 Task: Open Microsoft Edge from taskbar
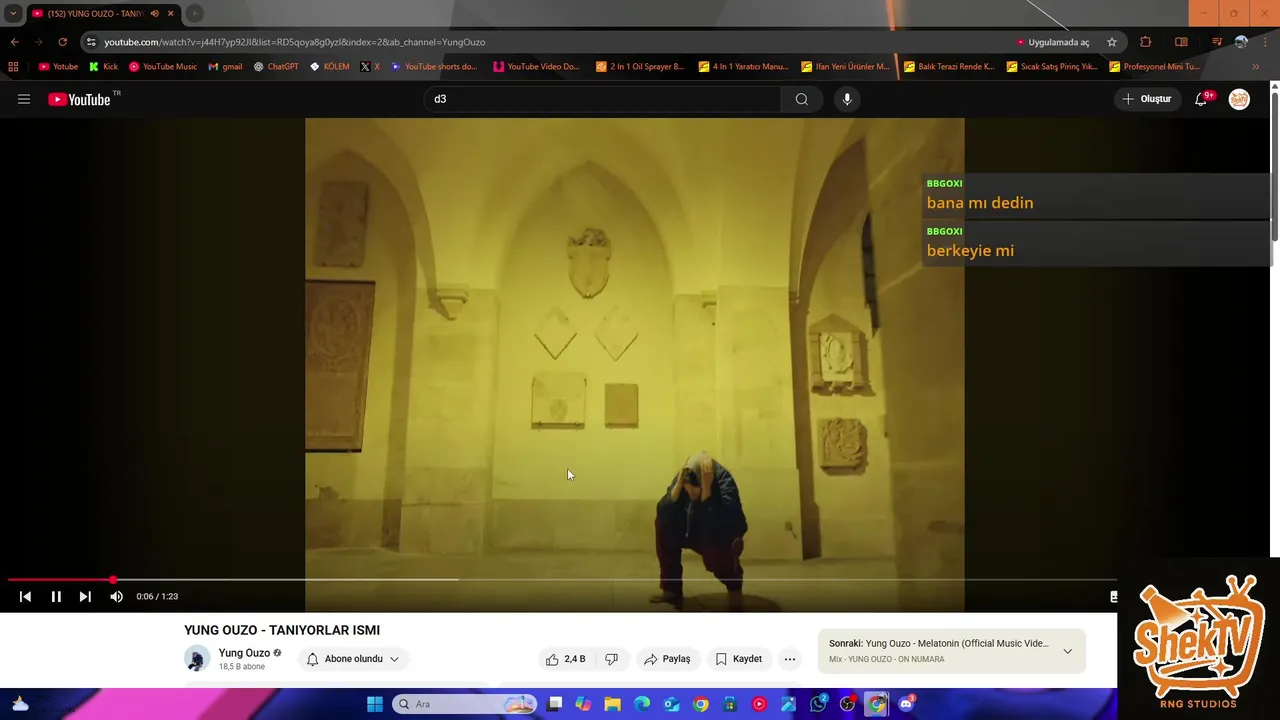[642, 704]
